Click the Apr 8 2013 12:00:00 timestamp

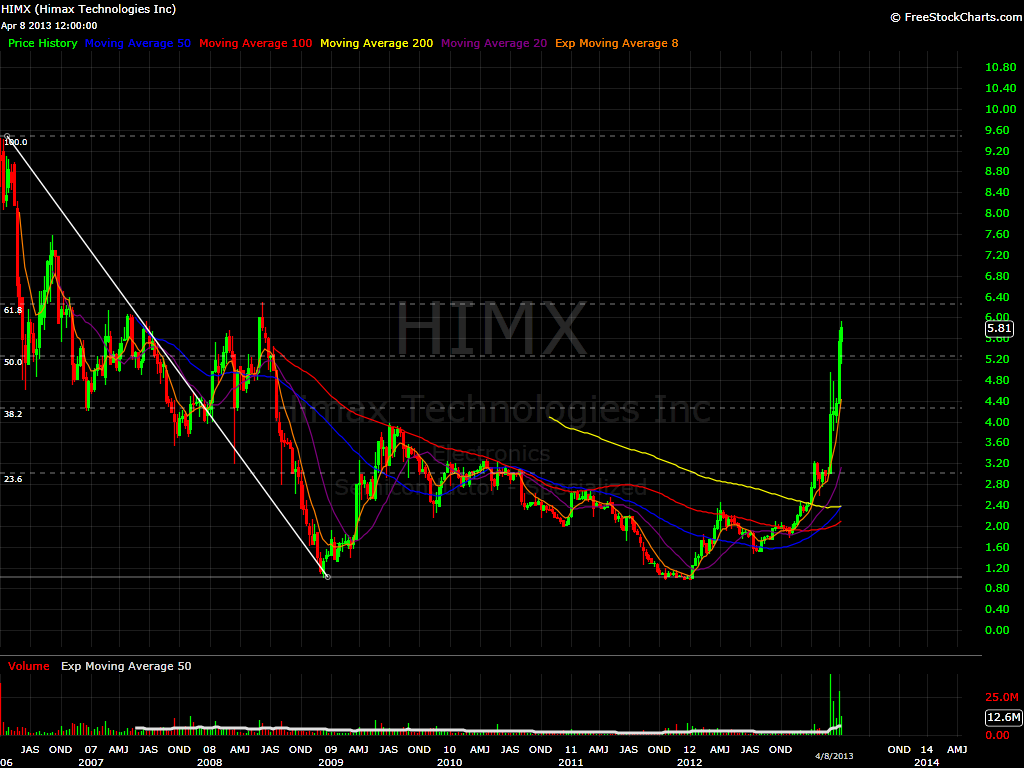pyautogui.click(x=49, y=26)
